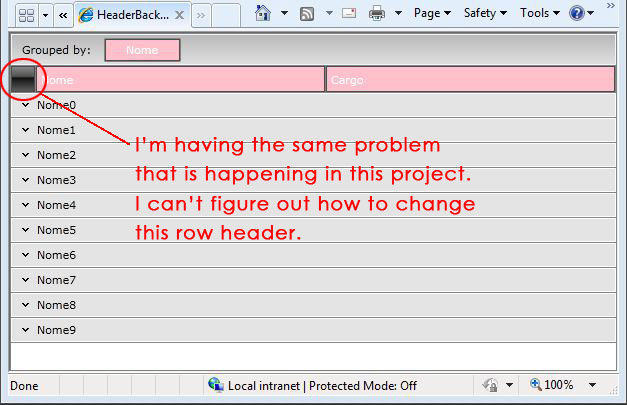Open the Quick Tabs grid view icon
Image resolution: width=627 pixels, height=405 pixels.
click(27, 16)
